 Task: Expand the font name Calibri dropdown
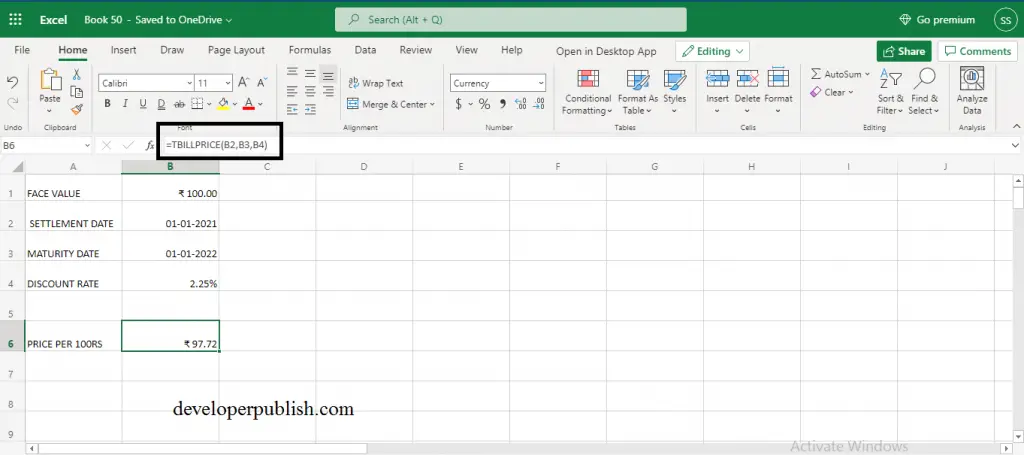pyautogui.click(x=189, y=84)
